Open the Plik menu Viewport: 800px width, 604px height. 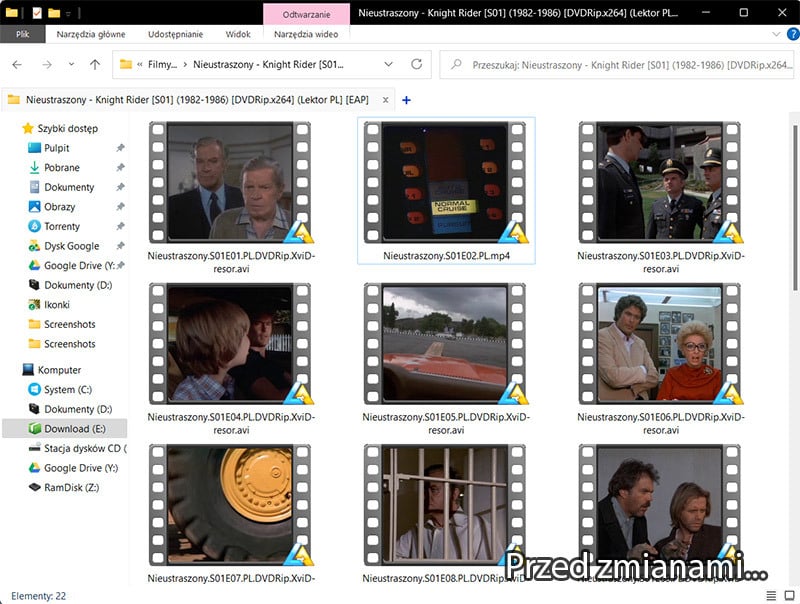[x=22, y=34]
